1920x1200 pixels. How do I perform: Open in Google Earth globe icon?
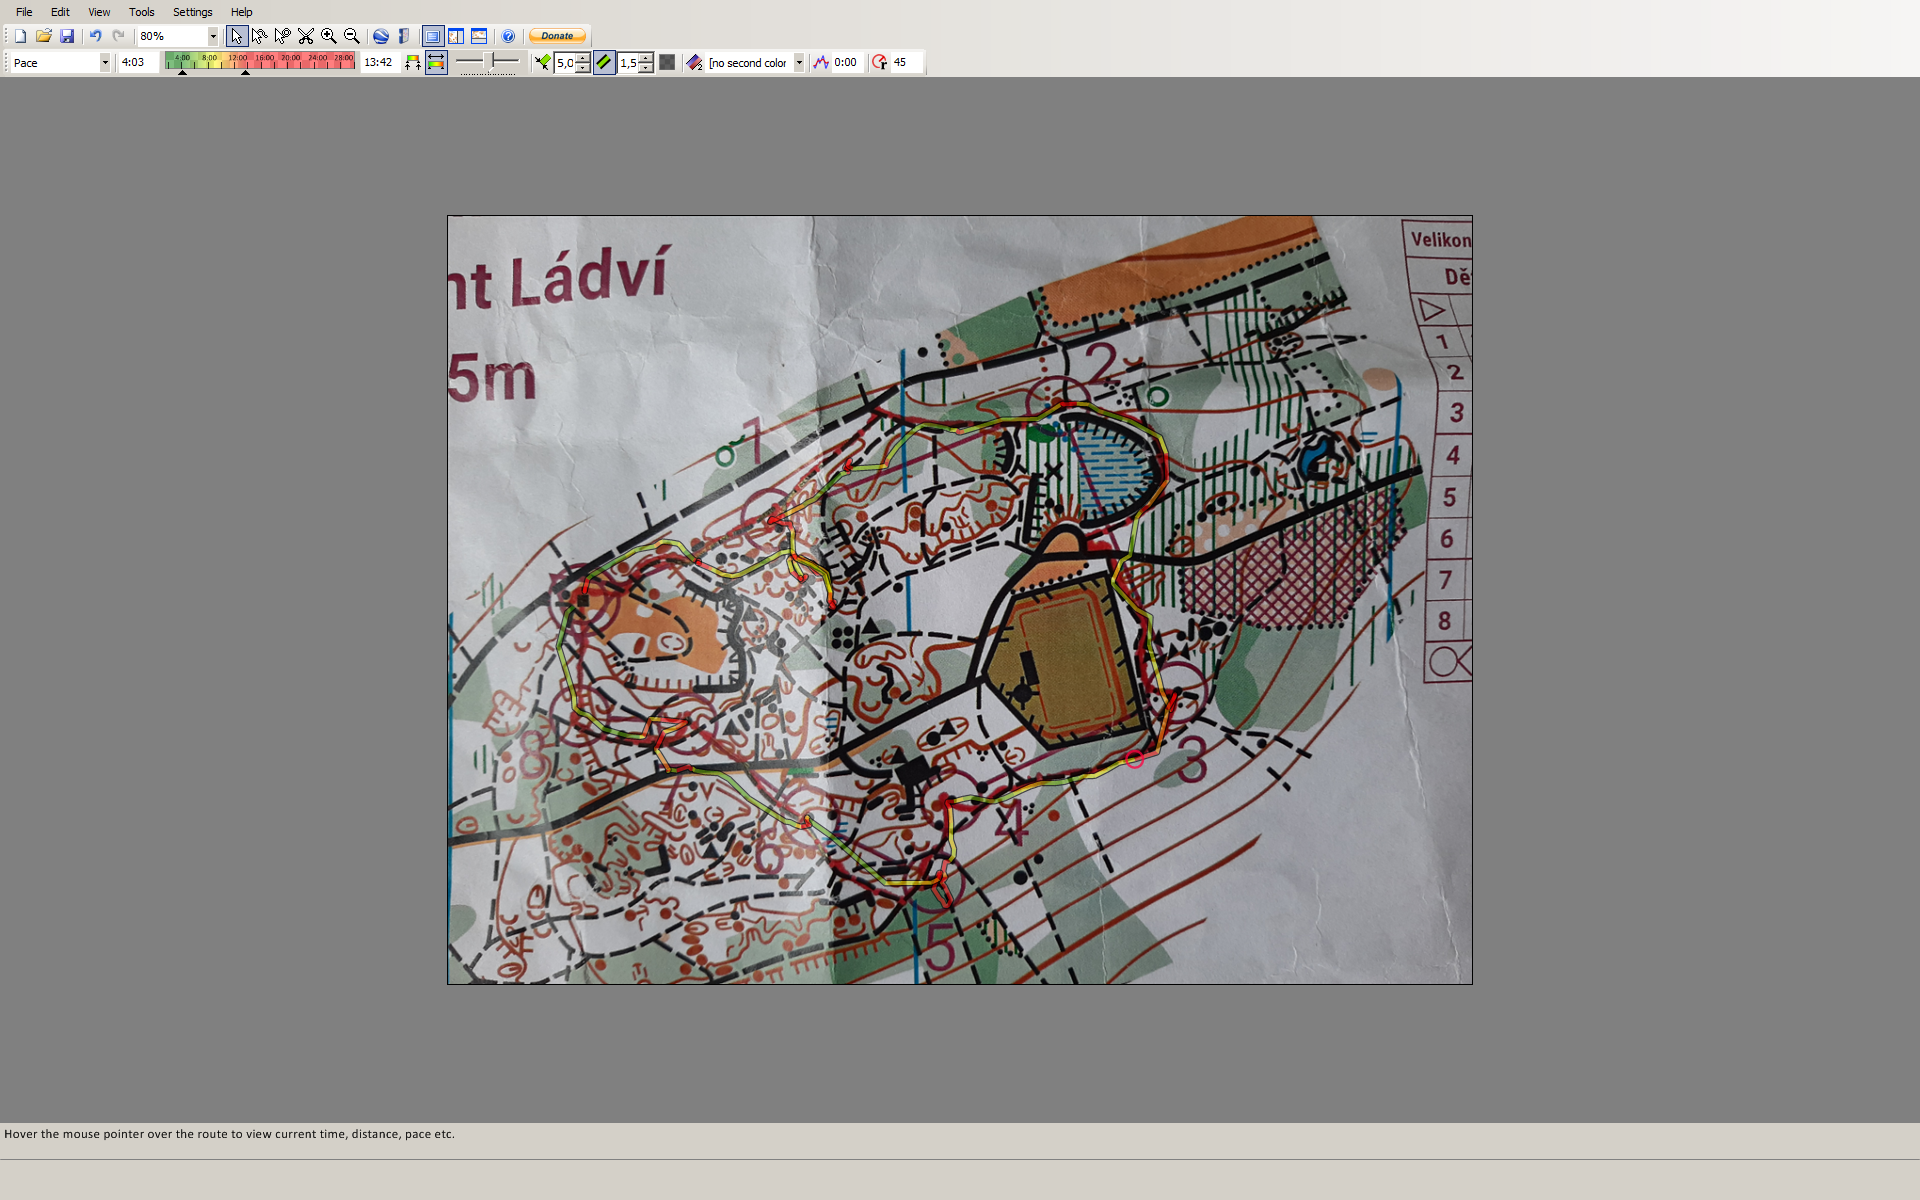click(381, 36)
